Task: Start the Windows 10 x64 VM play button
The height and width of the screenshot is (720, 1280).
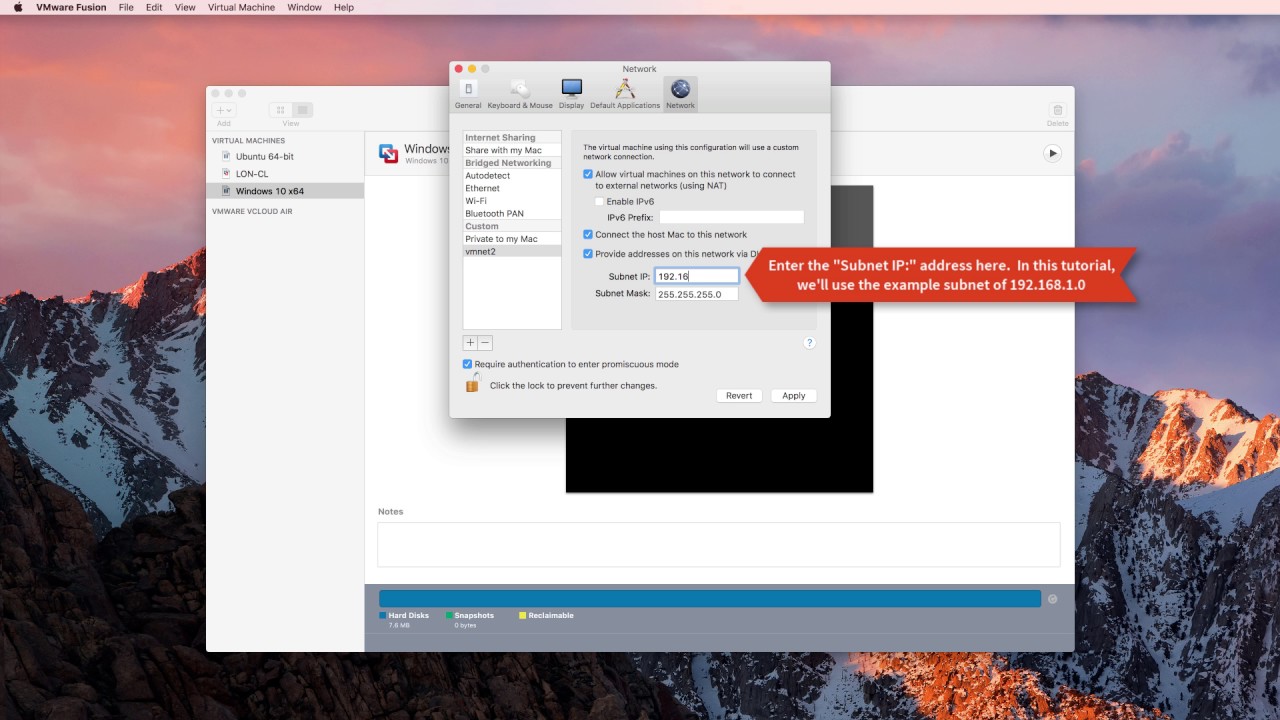Action: pos(1052,153)
